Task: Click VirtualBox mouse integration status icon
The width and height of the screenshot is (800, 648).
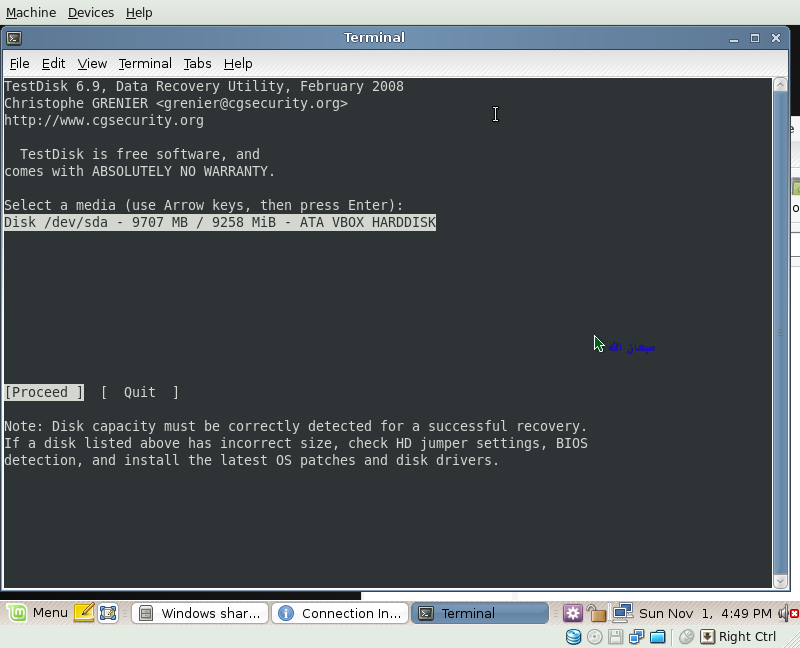Action: 687,636
